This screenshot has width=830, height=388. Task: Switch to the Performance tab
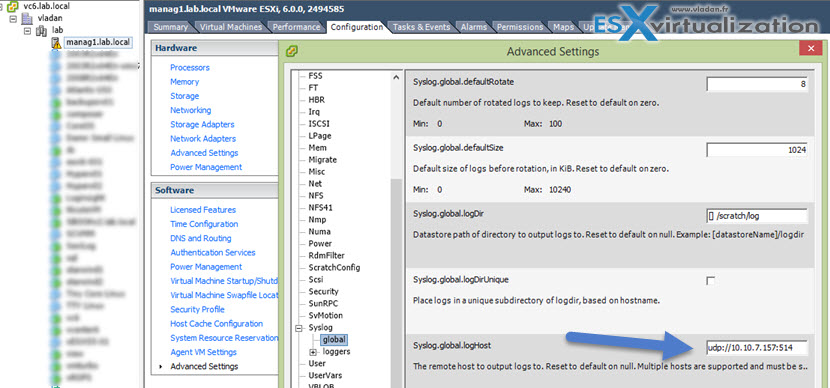tap(296, 27)
